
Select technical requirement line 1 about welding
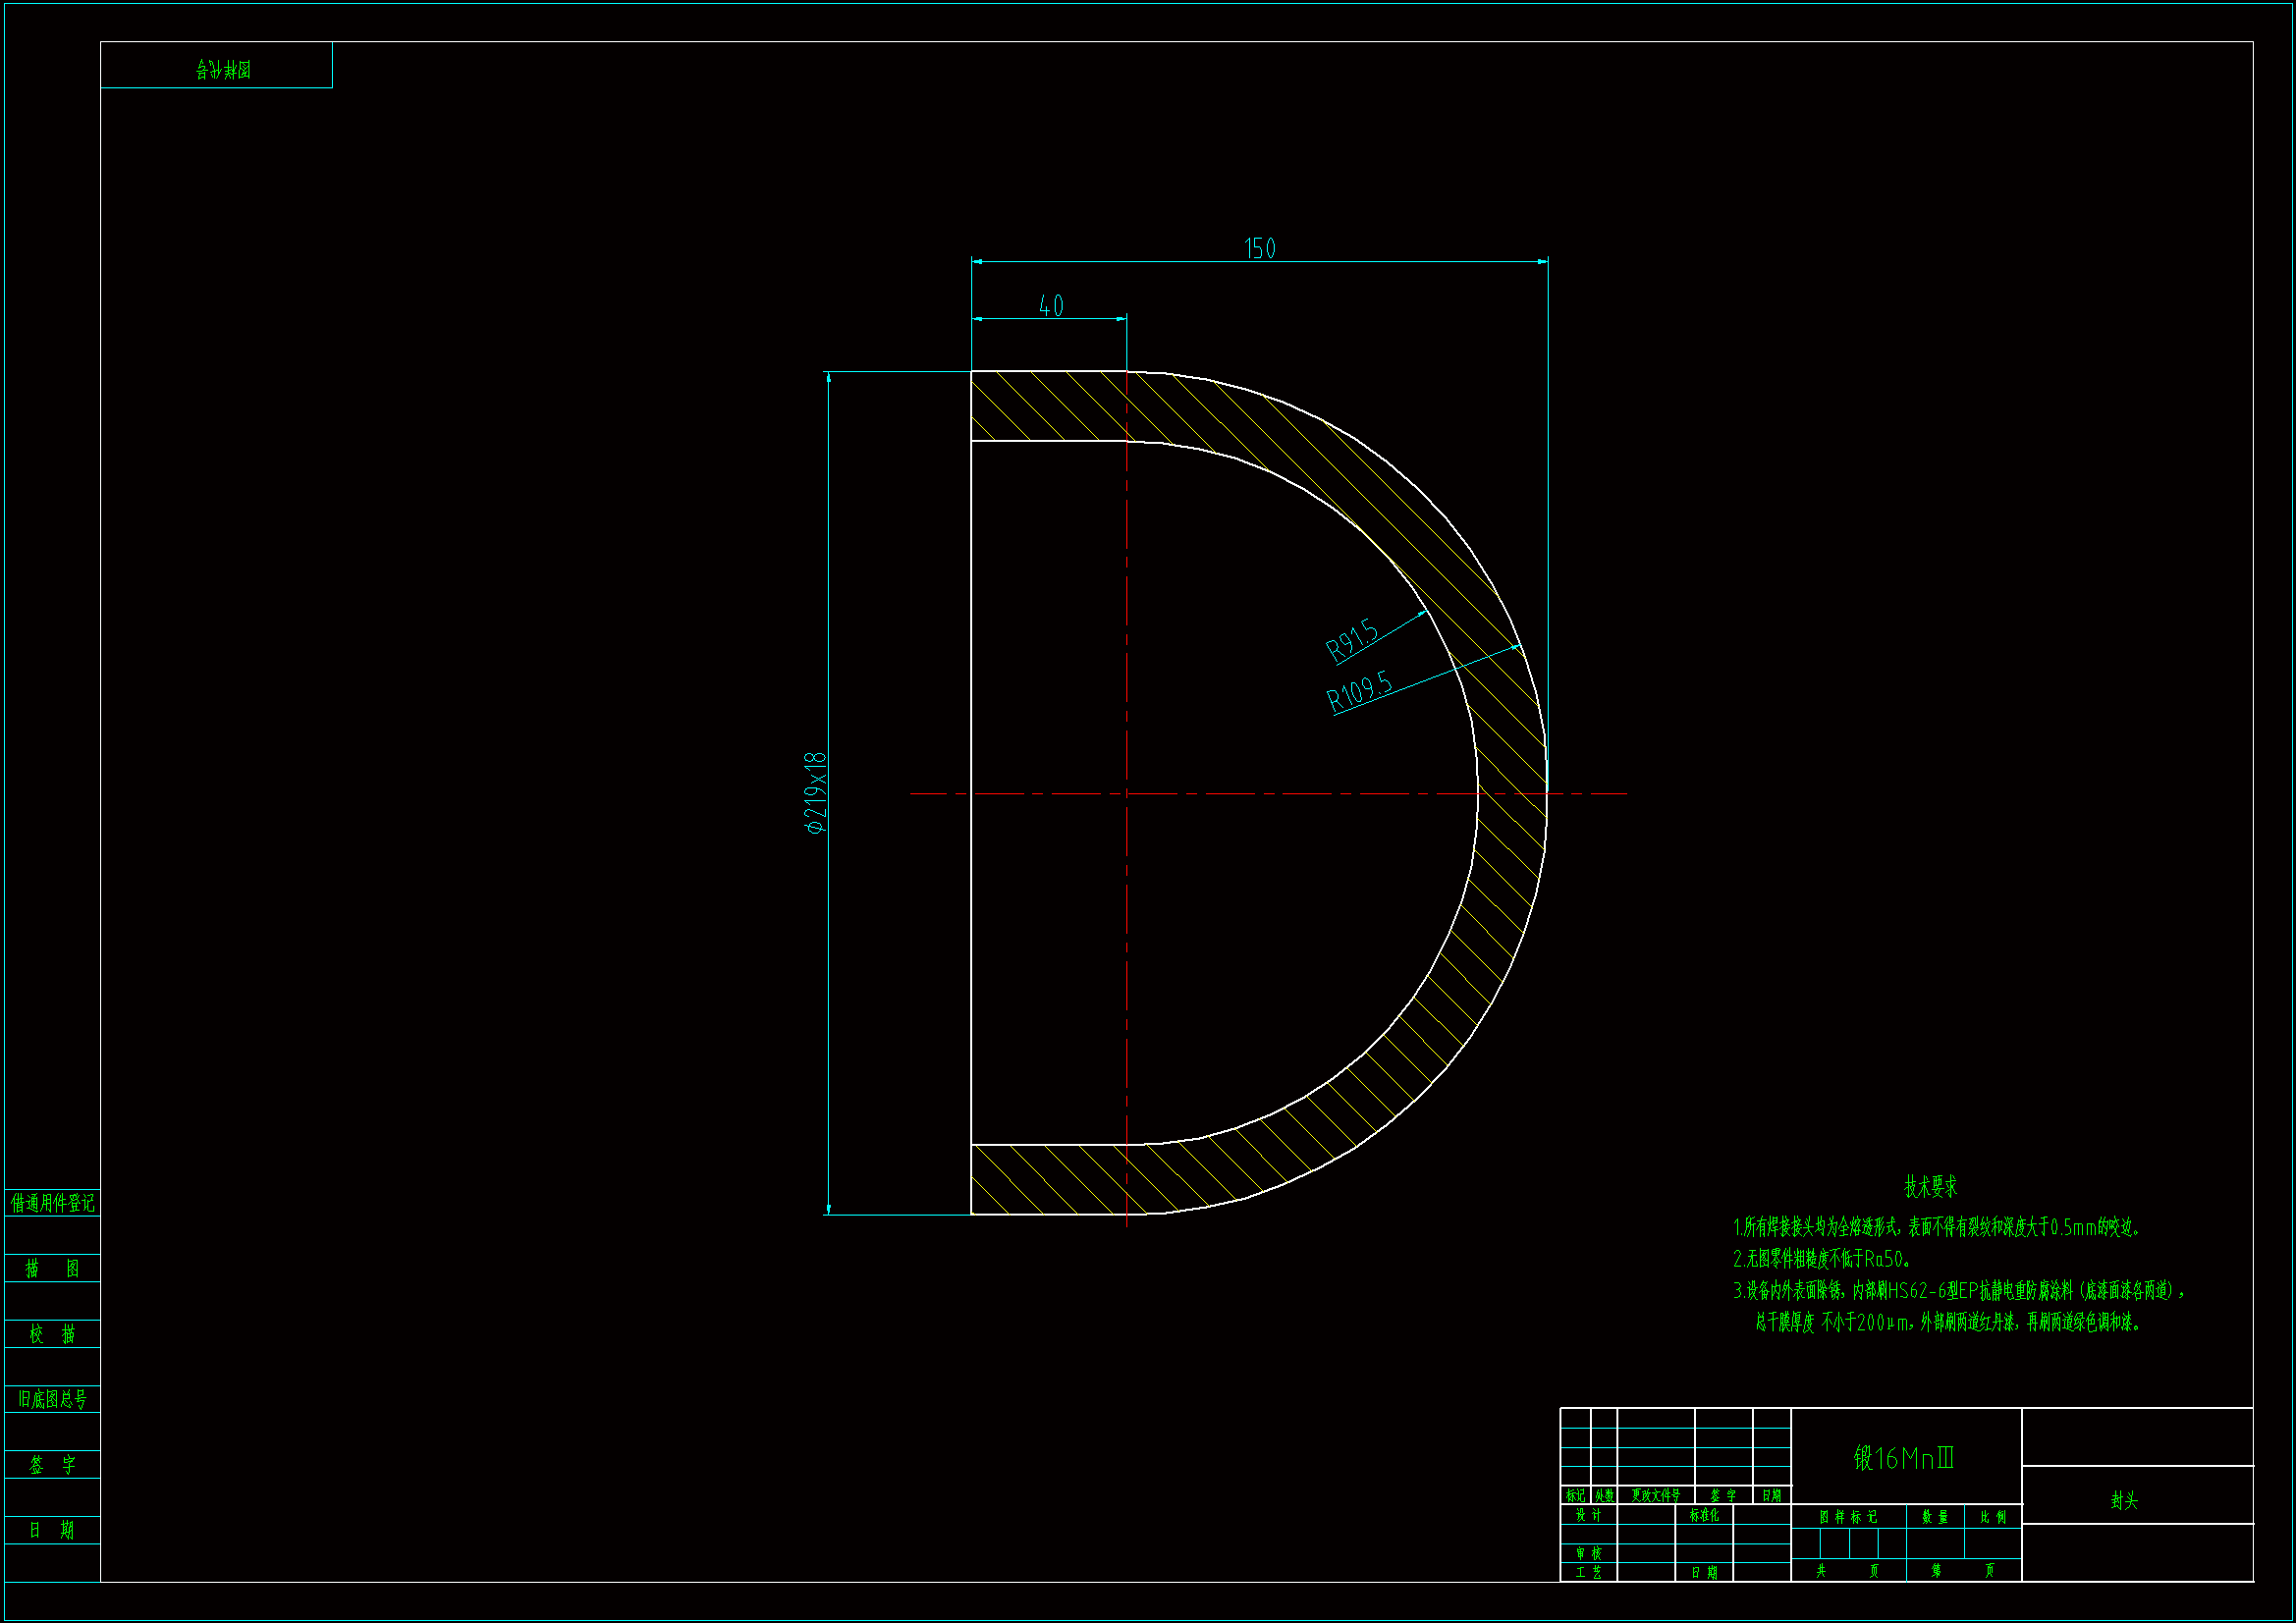click(x=1936, y=1227)
